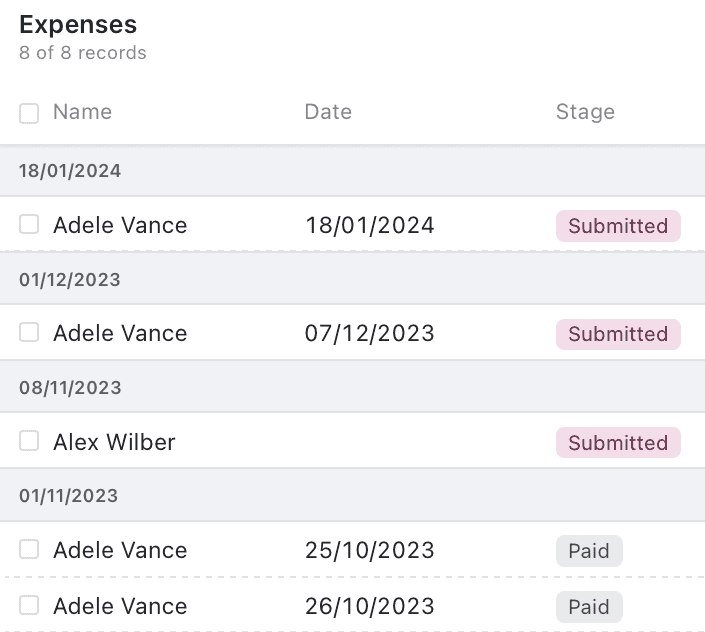Collapse the 01/12/2023 group header

[x=70, y=280]
